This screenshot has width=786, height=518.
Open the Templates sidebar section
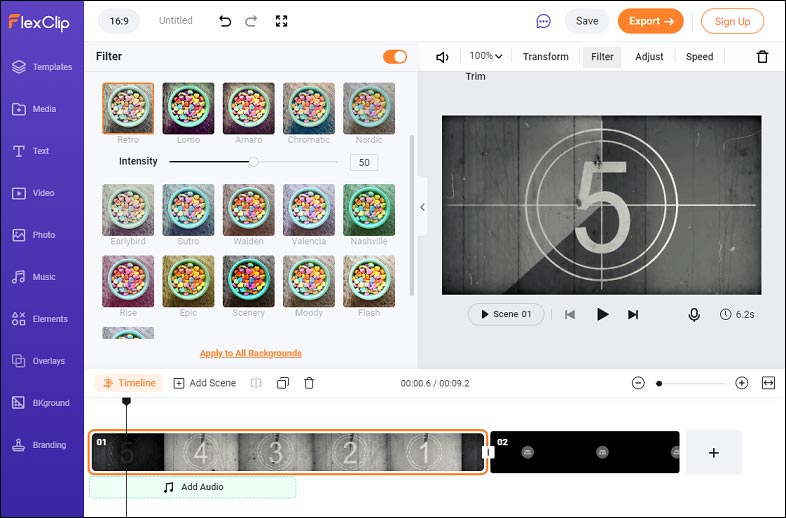(42, 67)
